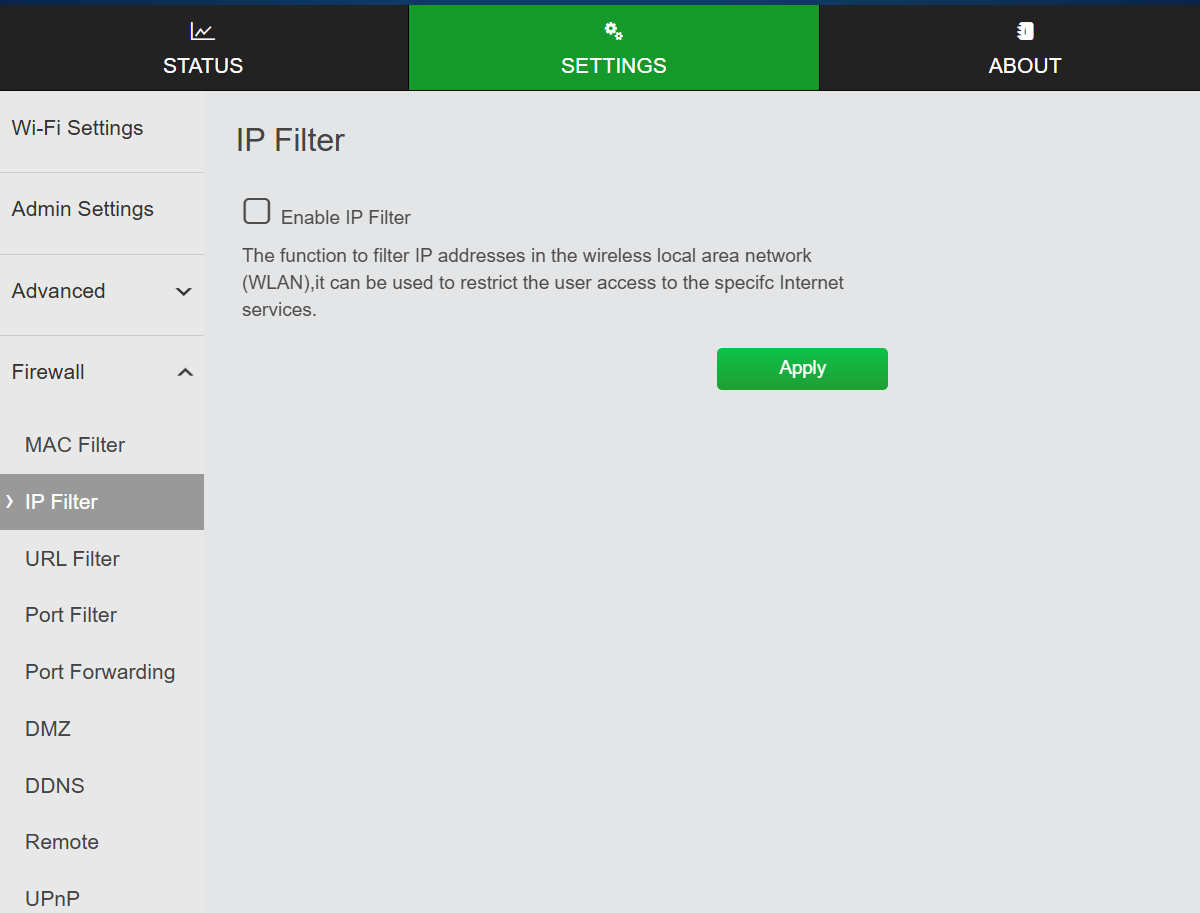Open Wi-Fi Settings in sidebar
1200x913 pixels.
[78, 128]
